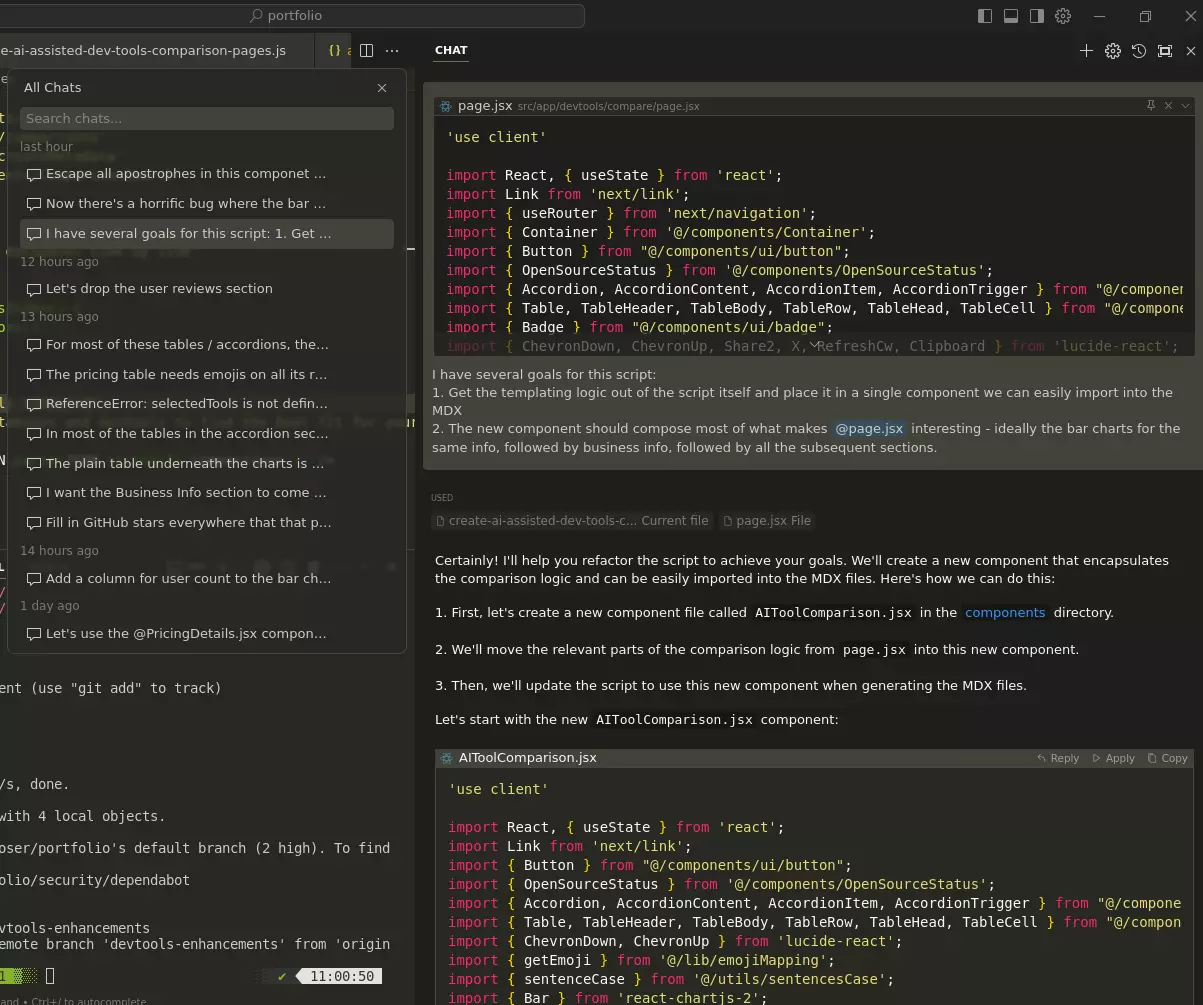Viewport: 1203px width, 1005px height.
Task: Follow the 'components' directory link
Action: [x=1005, y=613]
